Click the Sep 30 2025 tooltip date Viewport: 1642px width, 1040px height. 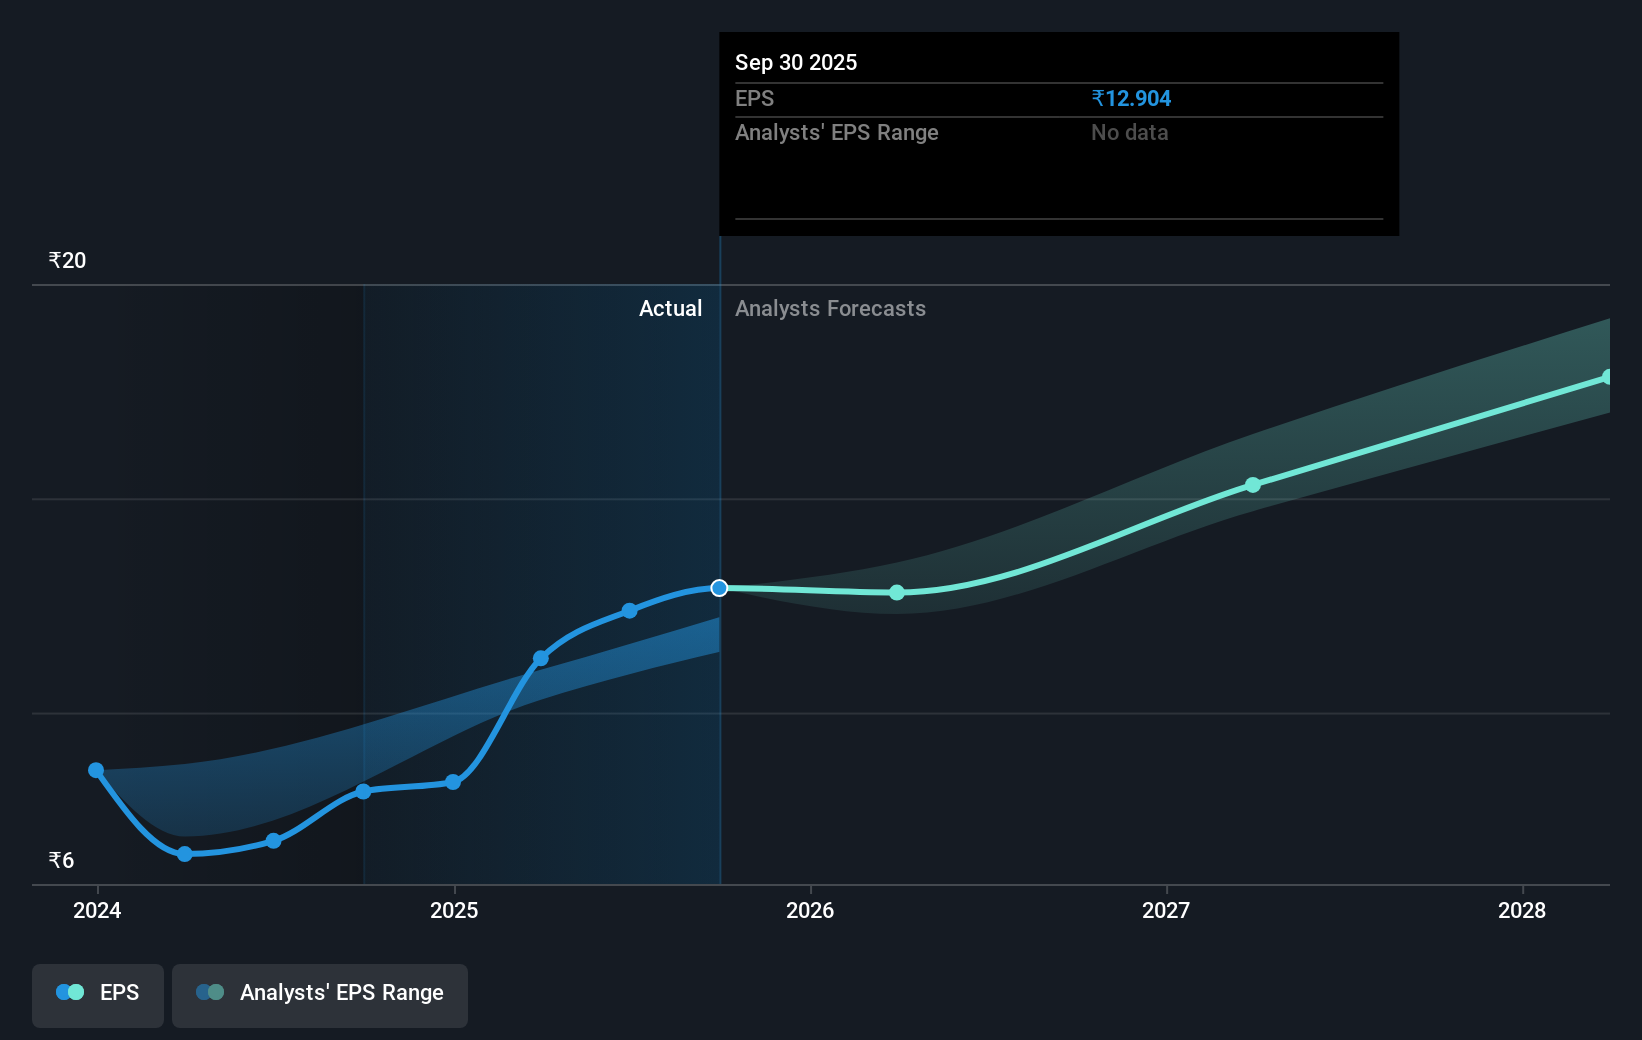coord(796,63)
